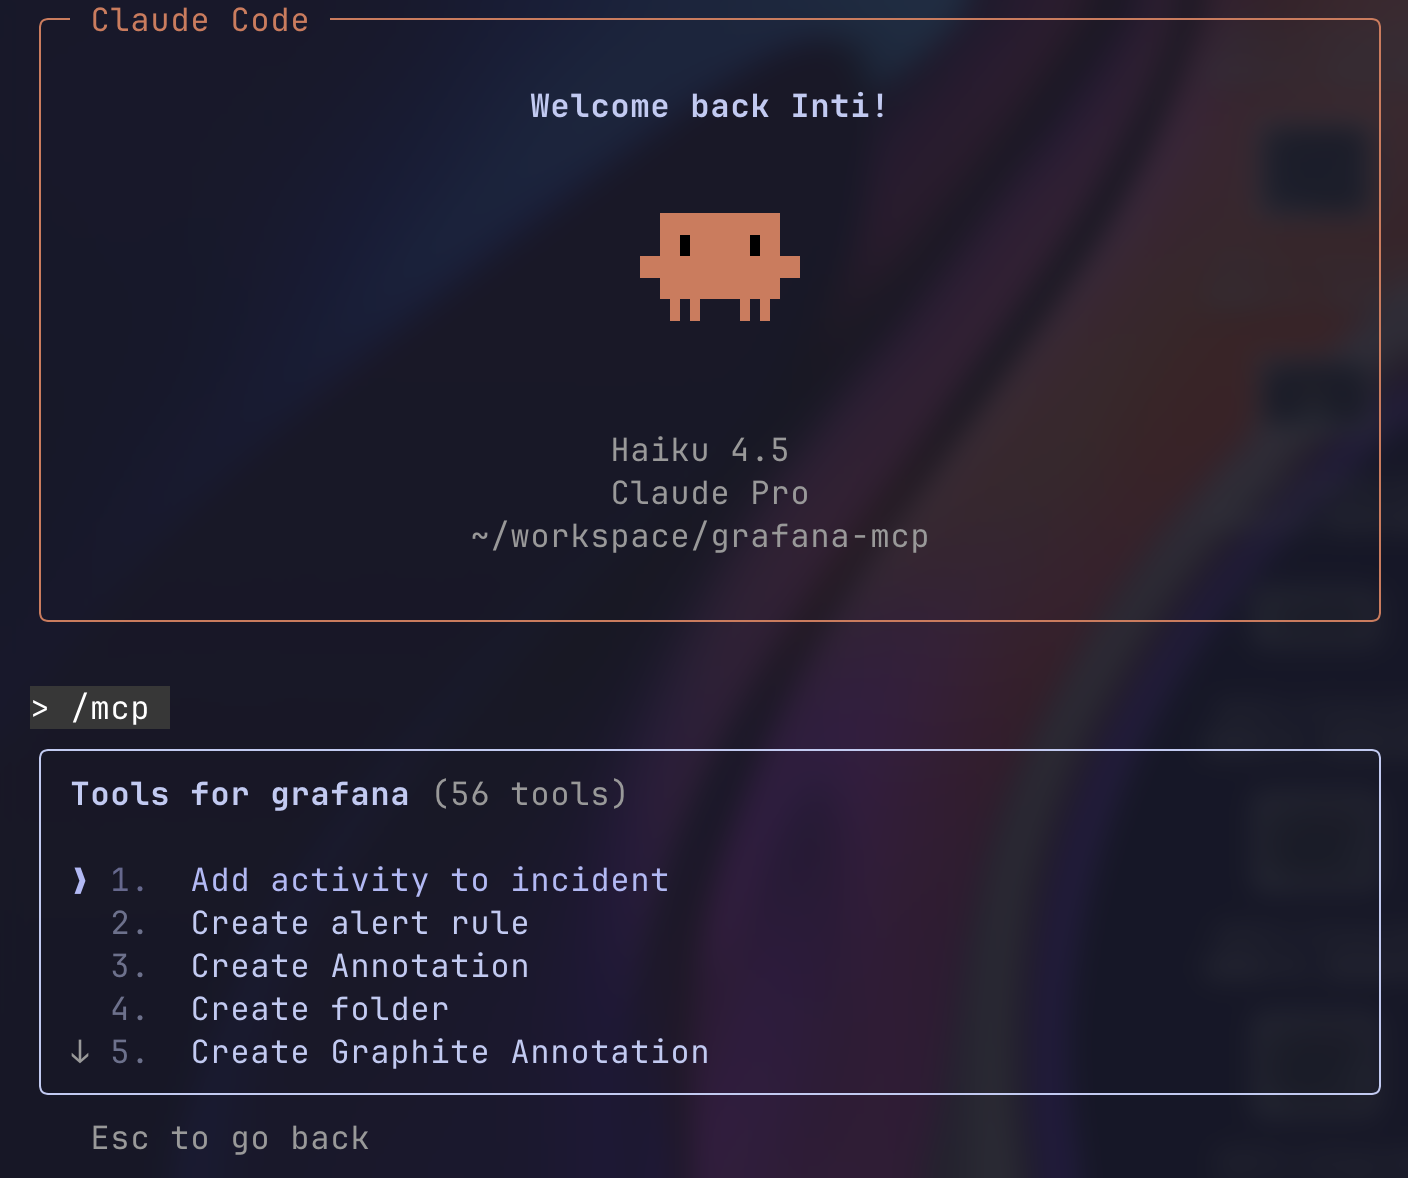Open the Create Graphite Annotation tool
This screenshot has height=1178, width=1408.
point(450,1052)
